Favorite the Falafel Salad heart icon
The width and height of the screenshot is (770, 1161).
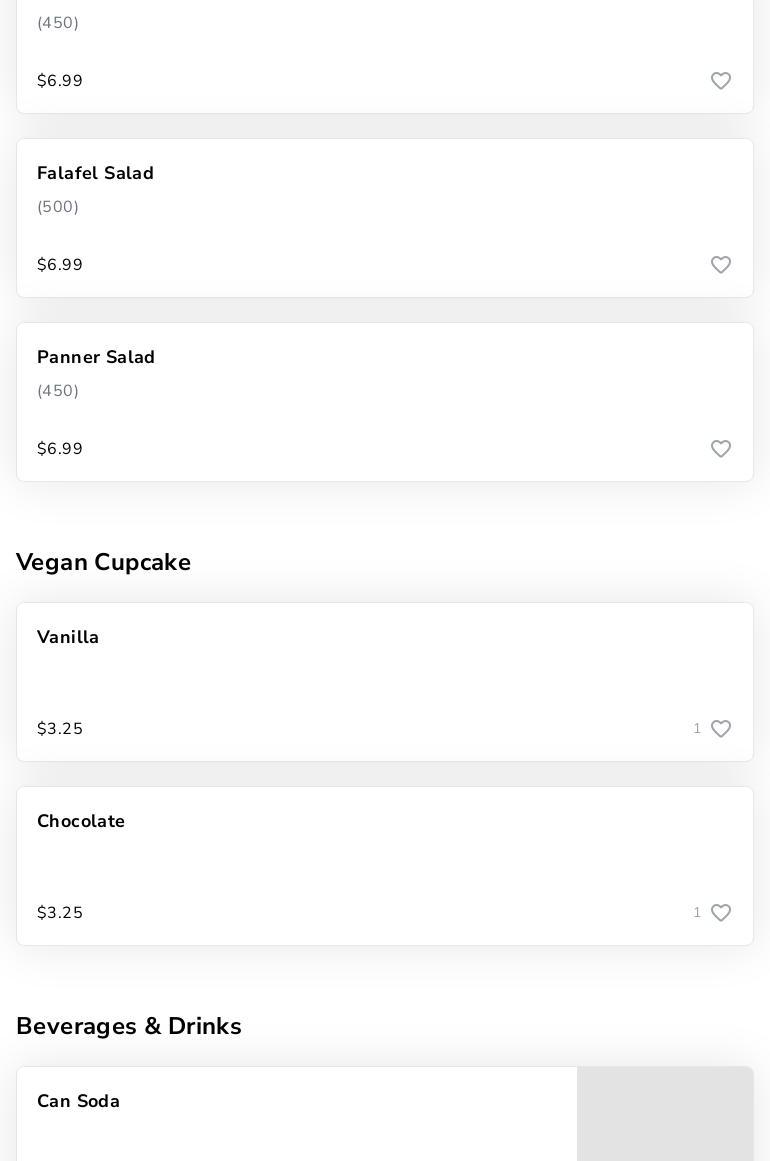[720, 265]
